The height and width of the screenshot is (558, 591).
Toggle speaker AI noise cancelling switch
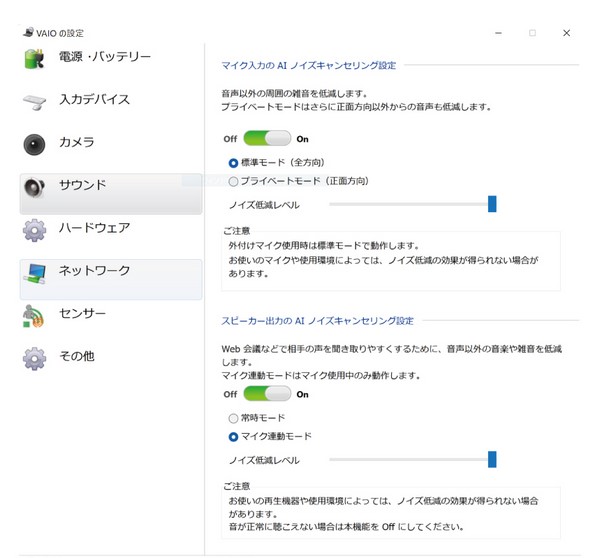267,394
